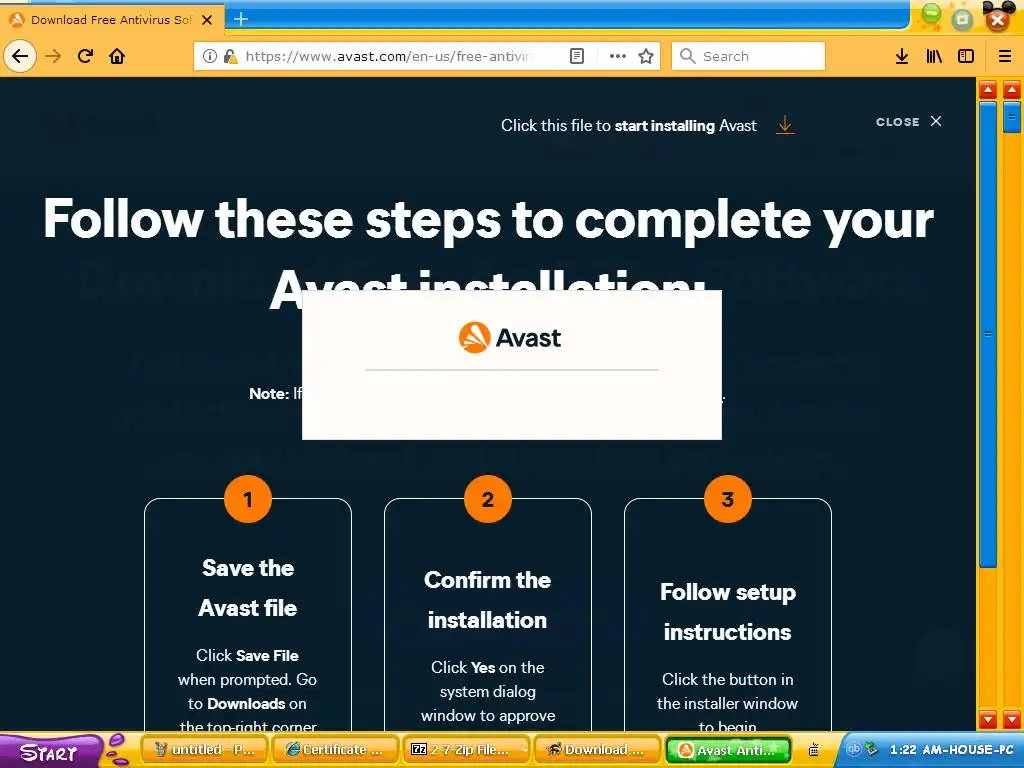Open a new browser tab

241,19
